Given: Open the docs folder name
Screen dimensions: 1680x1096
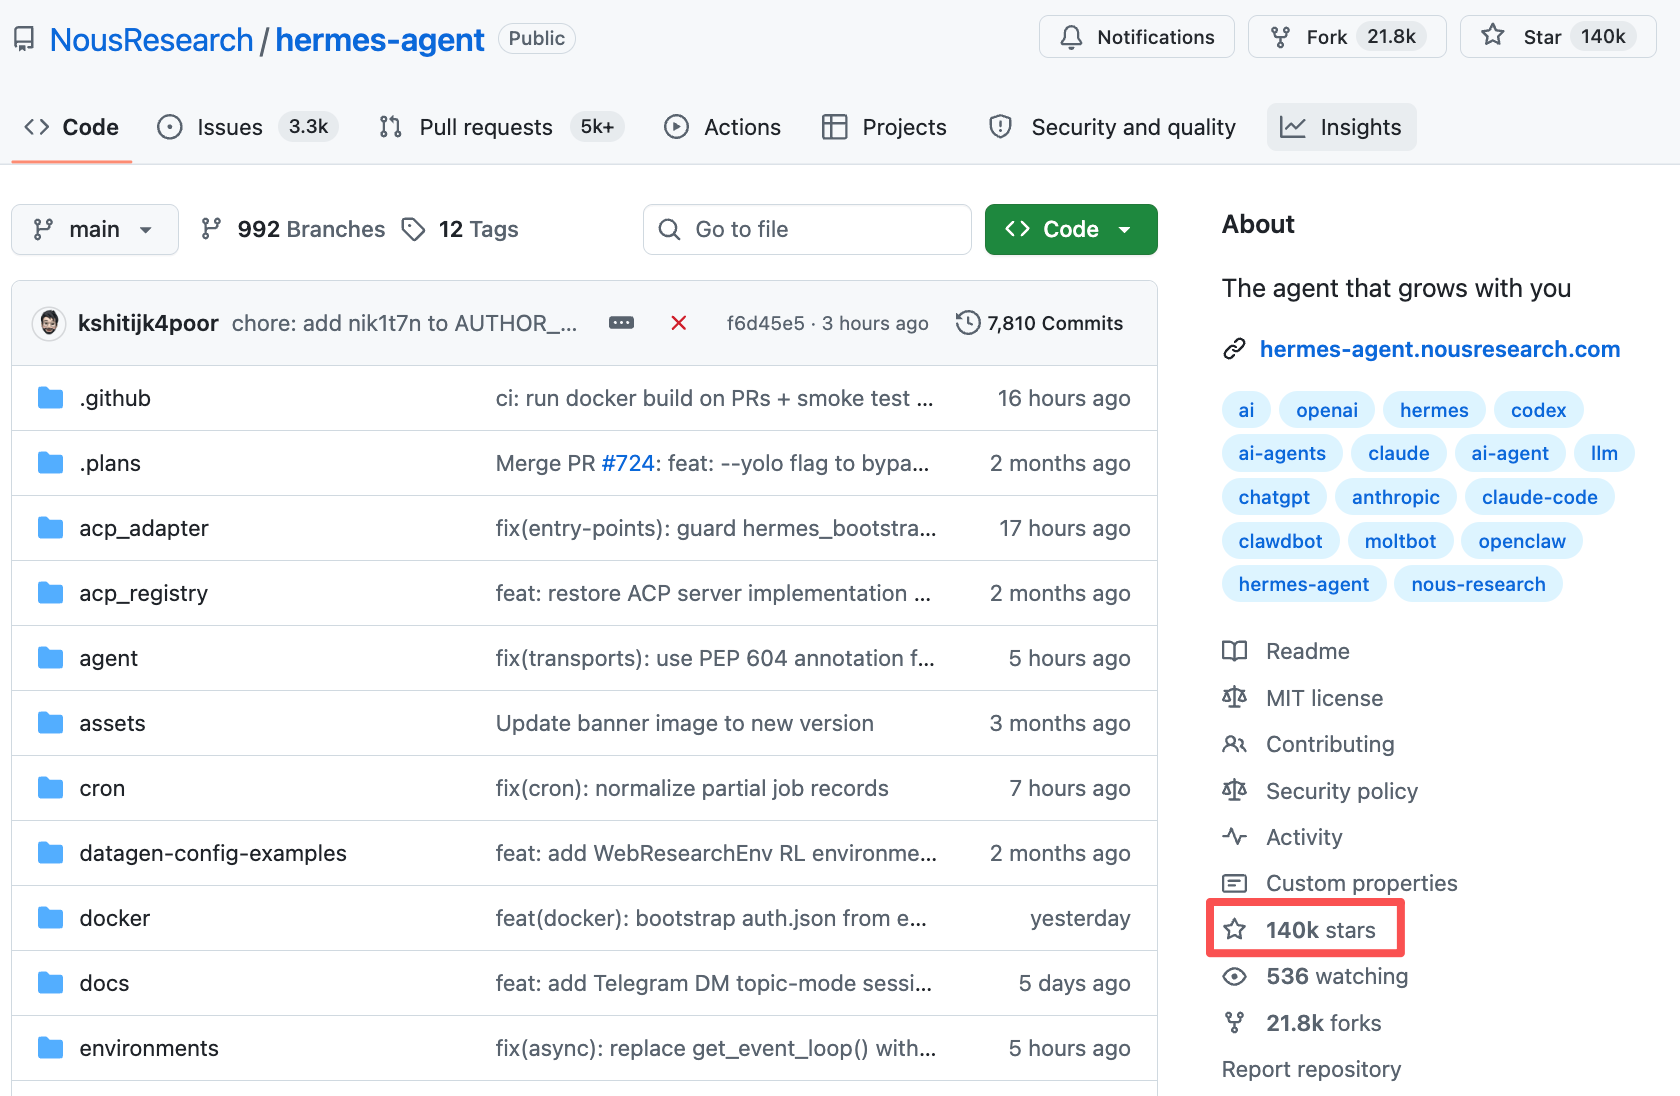Looking at the screenshot, I should (x=105, y=983).
